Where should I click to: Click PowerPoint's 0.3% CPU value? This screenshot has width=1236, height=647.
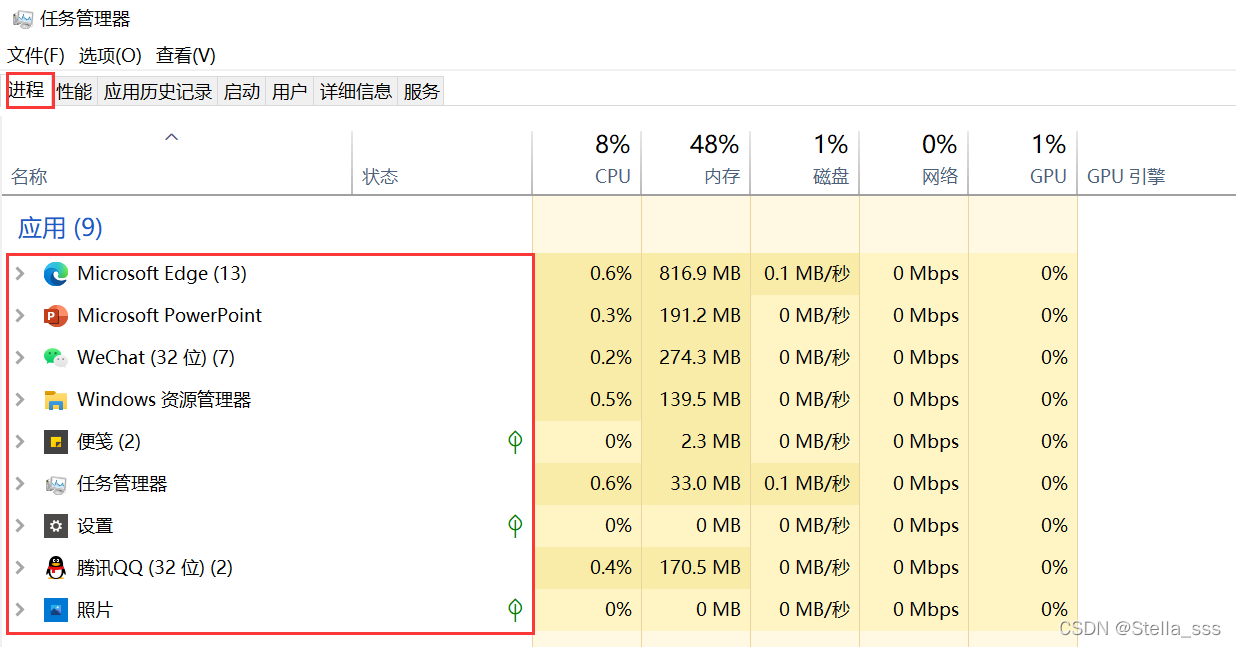(x=611, y=316)
